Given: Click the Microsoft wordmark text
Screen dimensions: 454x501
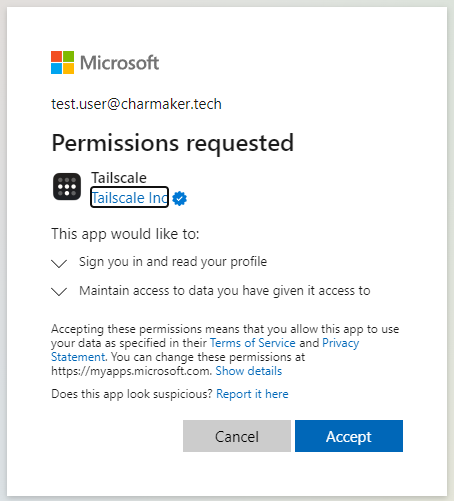Looking at the screenshot, I should click(x=120, y=63).
